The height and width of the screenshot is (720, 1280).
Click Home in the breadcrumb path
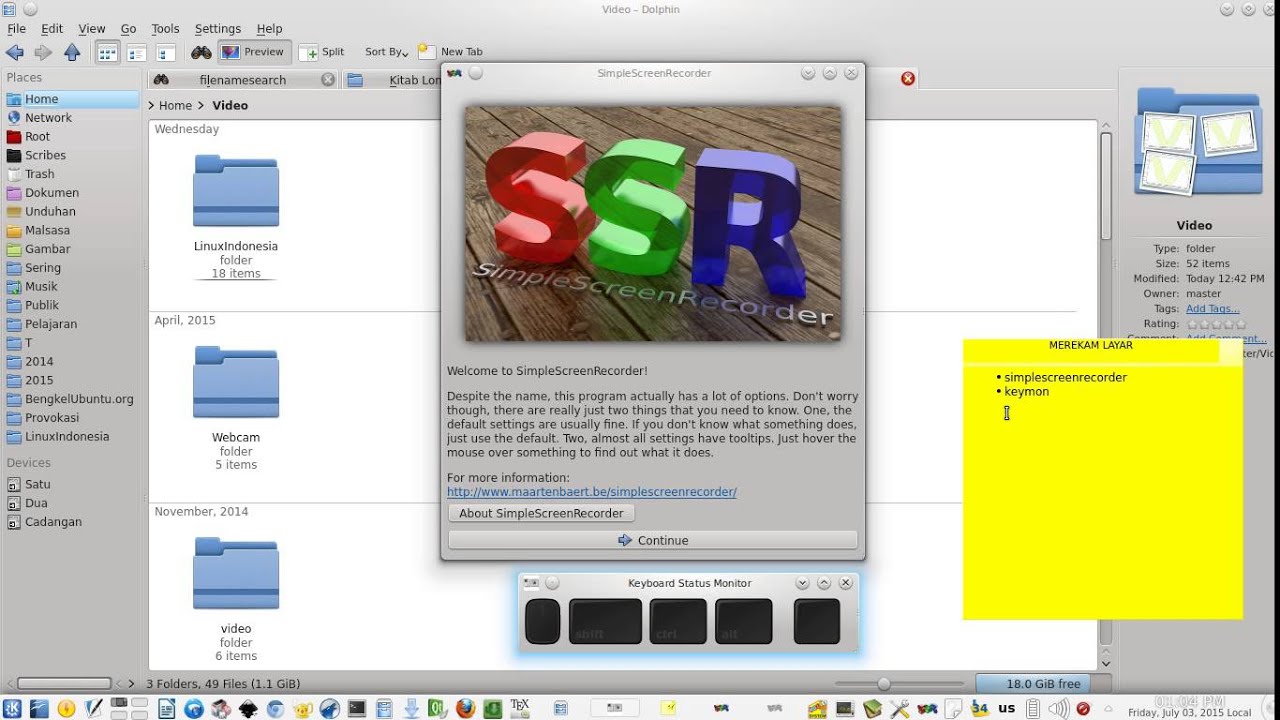click(x=175, y=105)
